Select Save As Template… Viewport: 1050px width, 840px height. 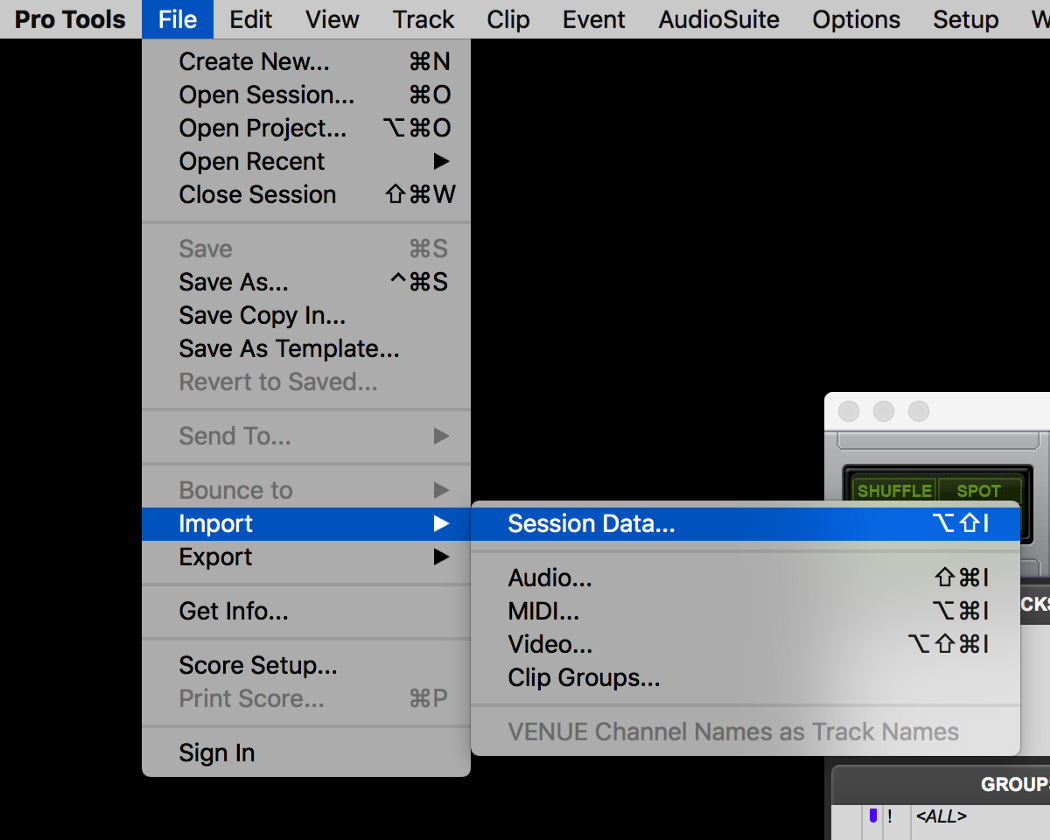289,349
